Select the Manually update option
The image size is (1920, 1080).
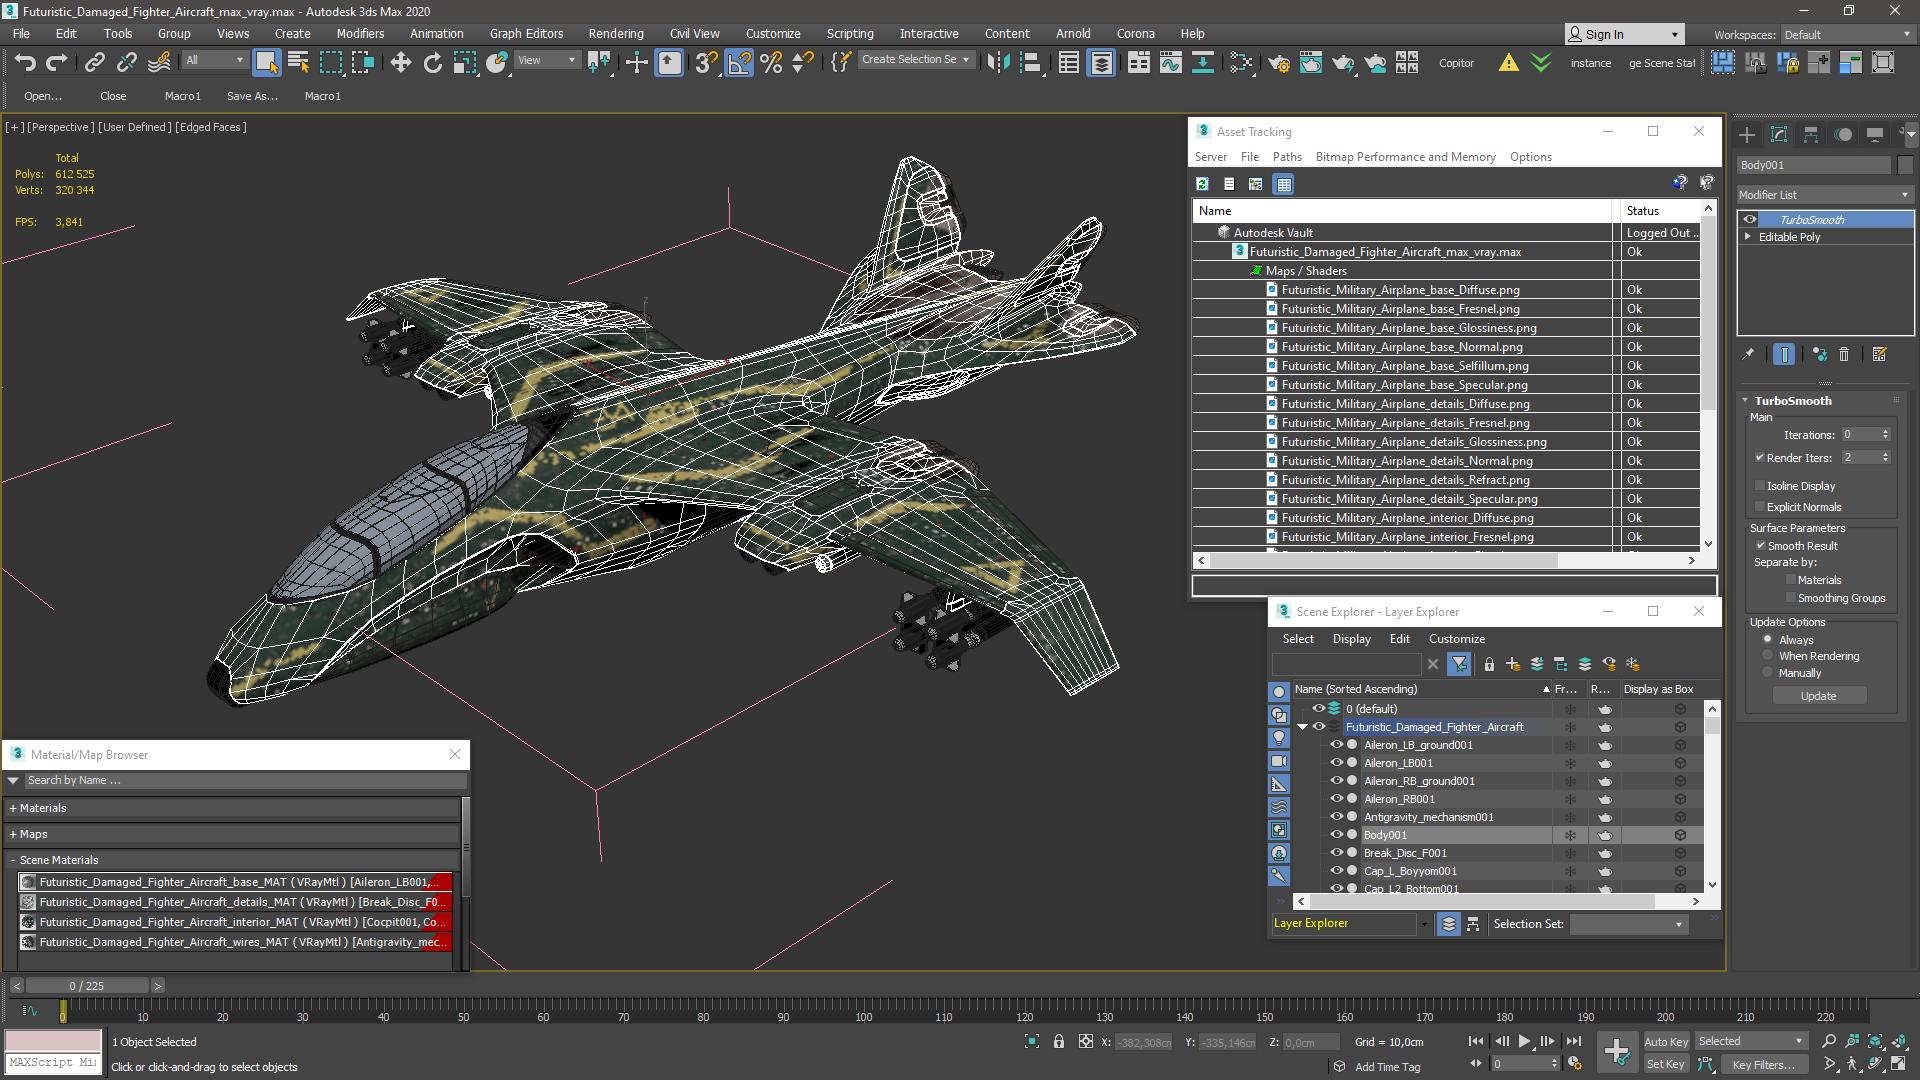[x=1767, y=673]
